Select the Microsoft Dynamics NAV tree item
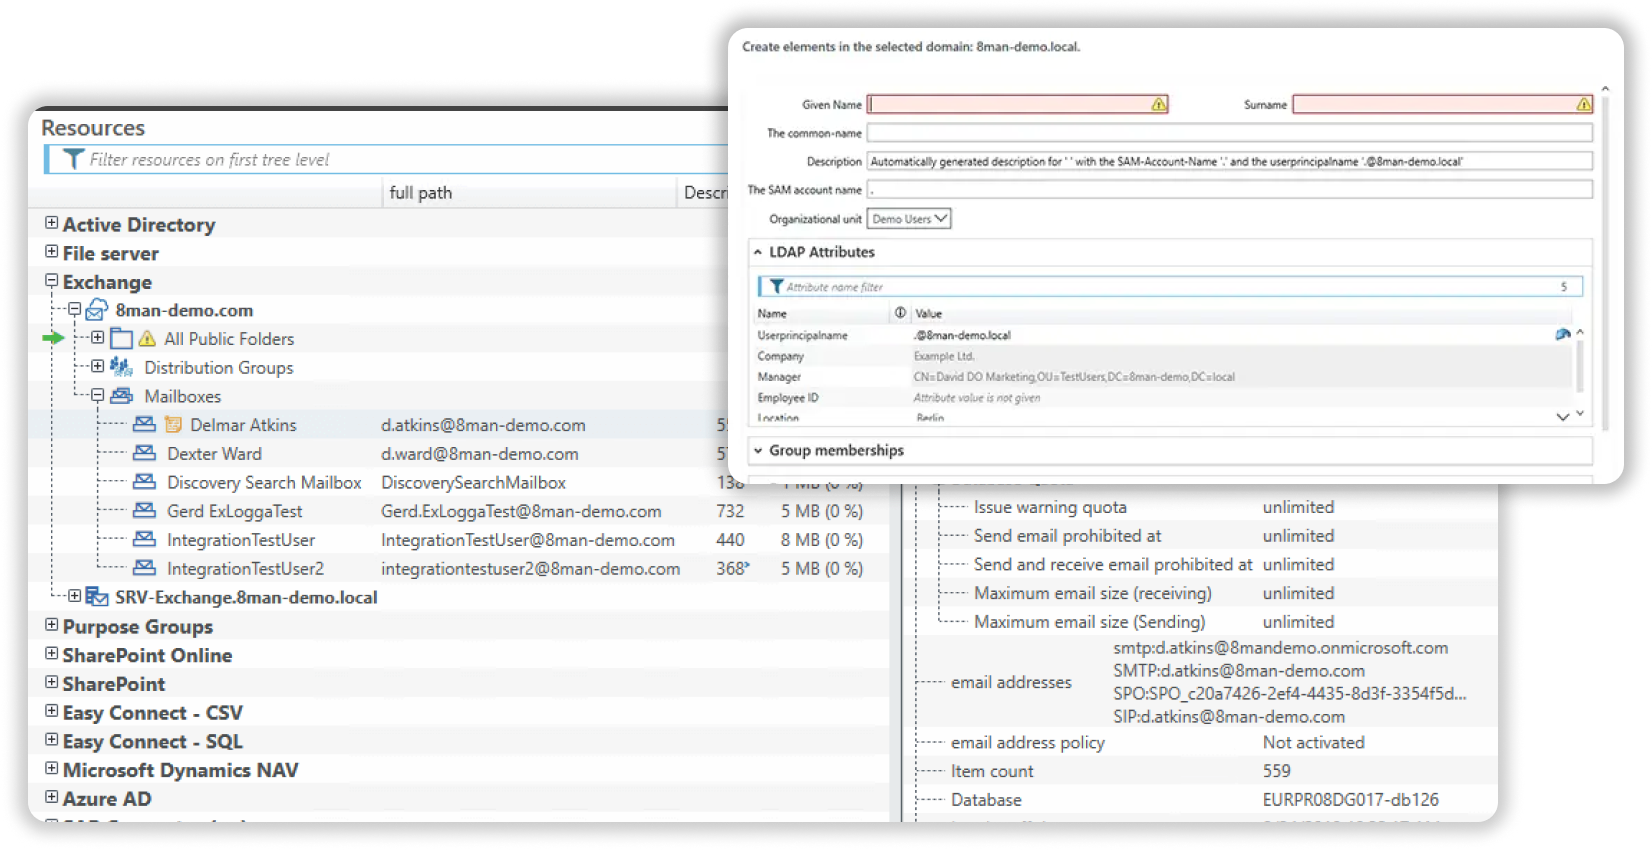This screenshot has height=850, width=1652. 180,770
